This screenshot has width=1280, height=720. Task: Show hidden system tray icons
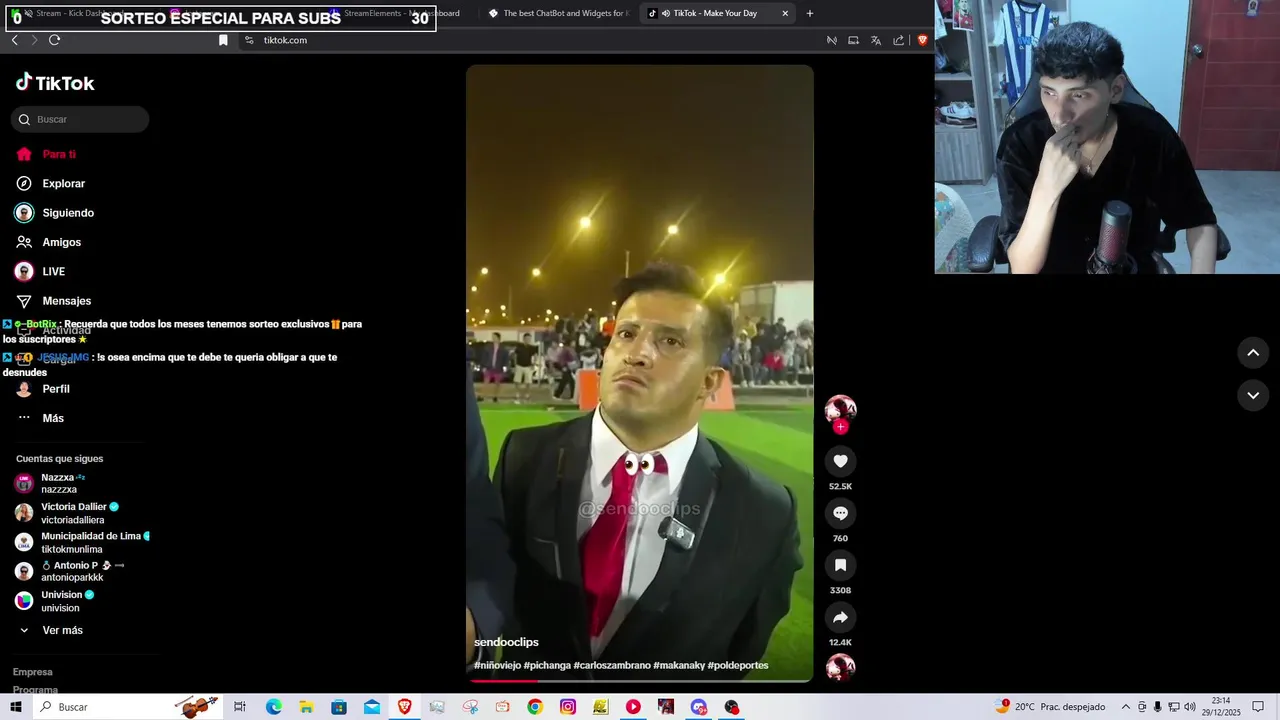click(1125, 707)
